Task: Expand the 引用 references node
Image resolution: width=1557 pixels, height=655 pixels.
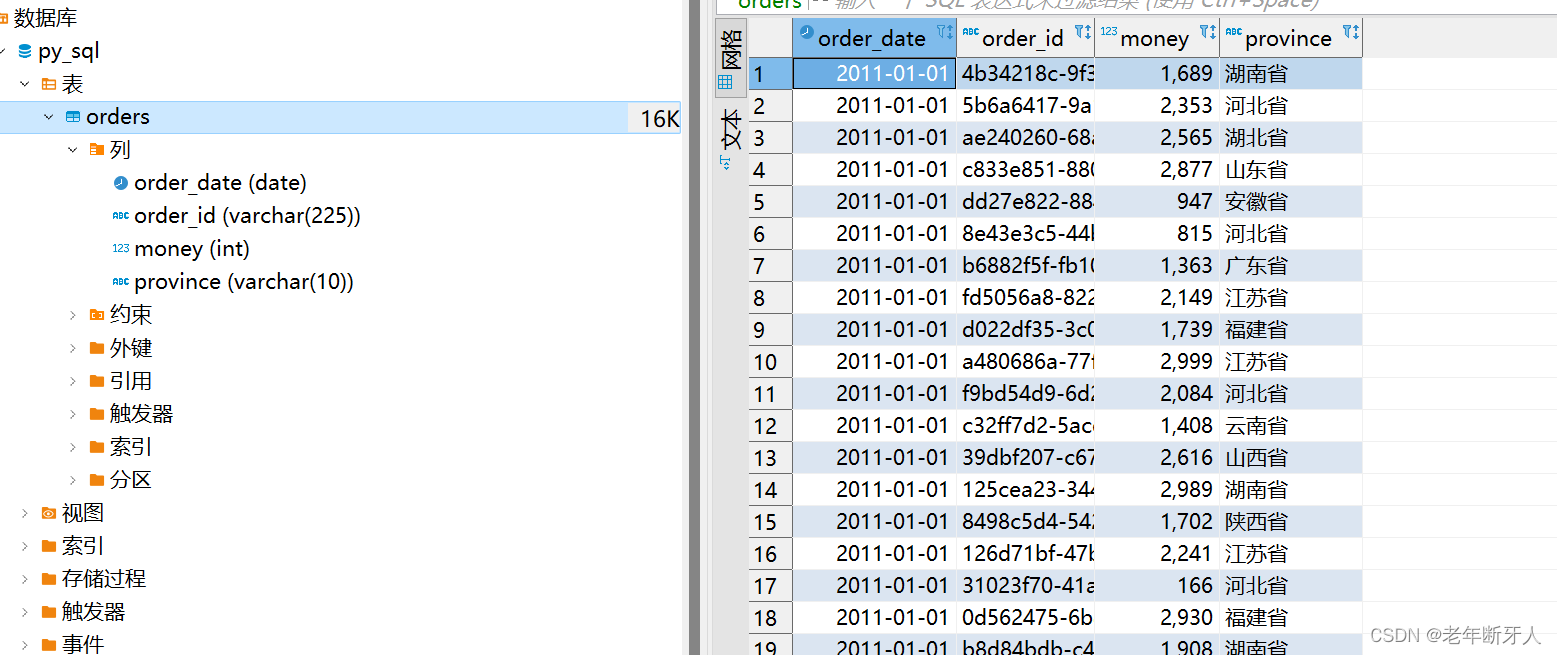Action: click(72, 381)
